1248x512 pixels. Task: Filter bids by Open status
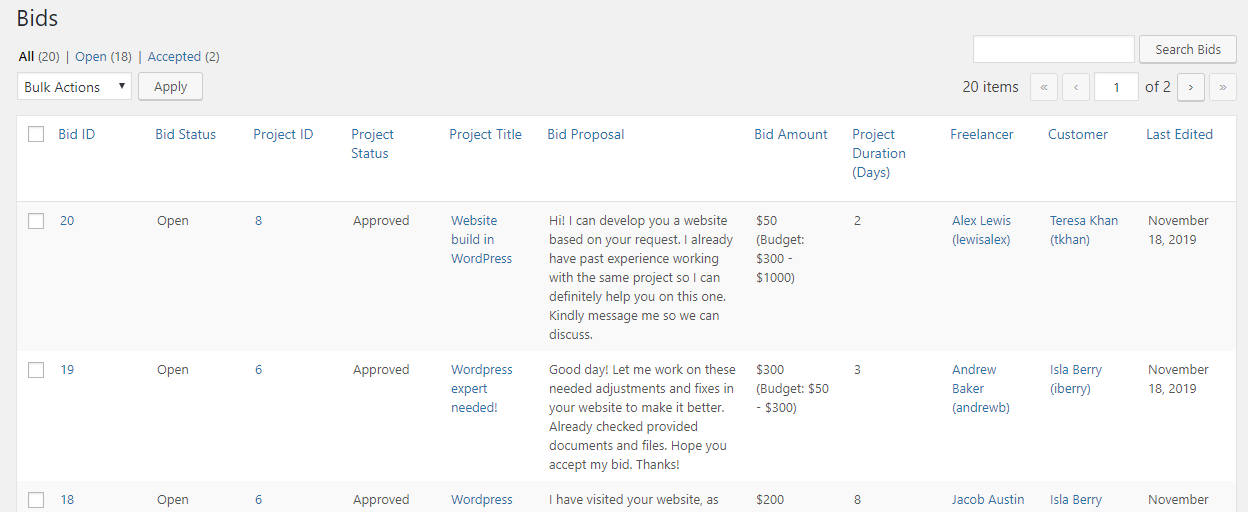coord(90,57)
